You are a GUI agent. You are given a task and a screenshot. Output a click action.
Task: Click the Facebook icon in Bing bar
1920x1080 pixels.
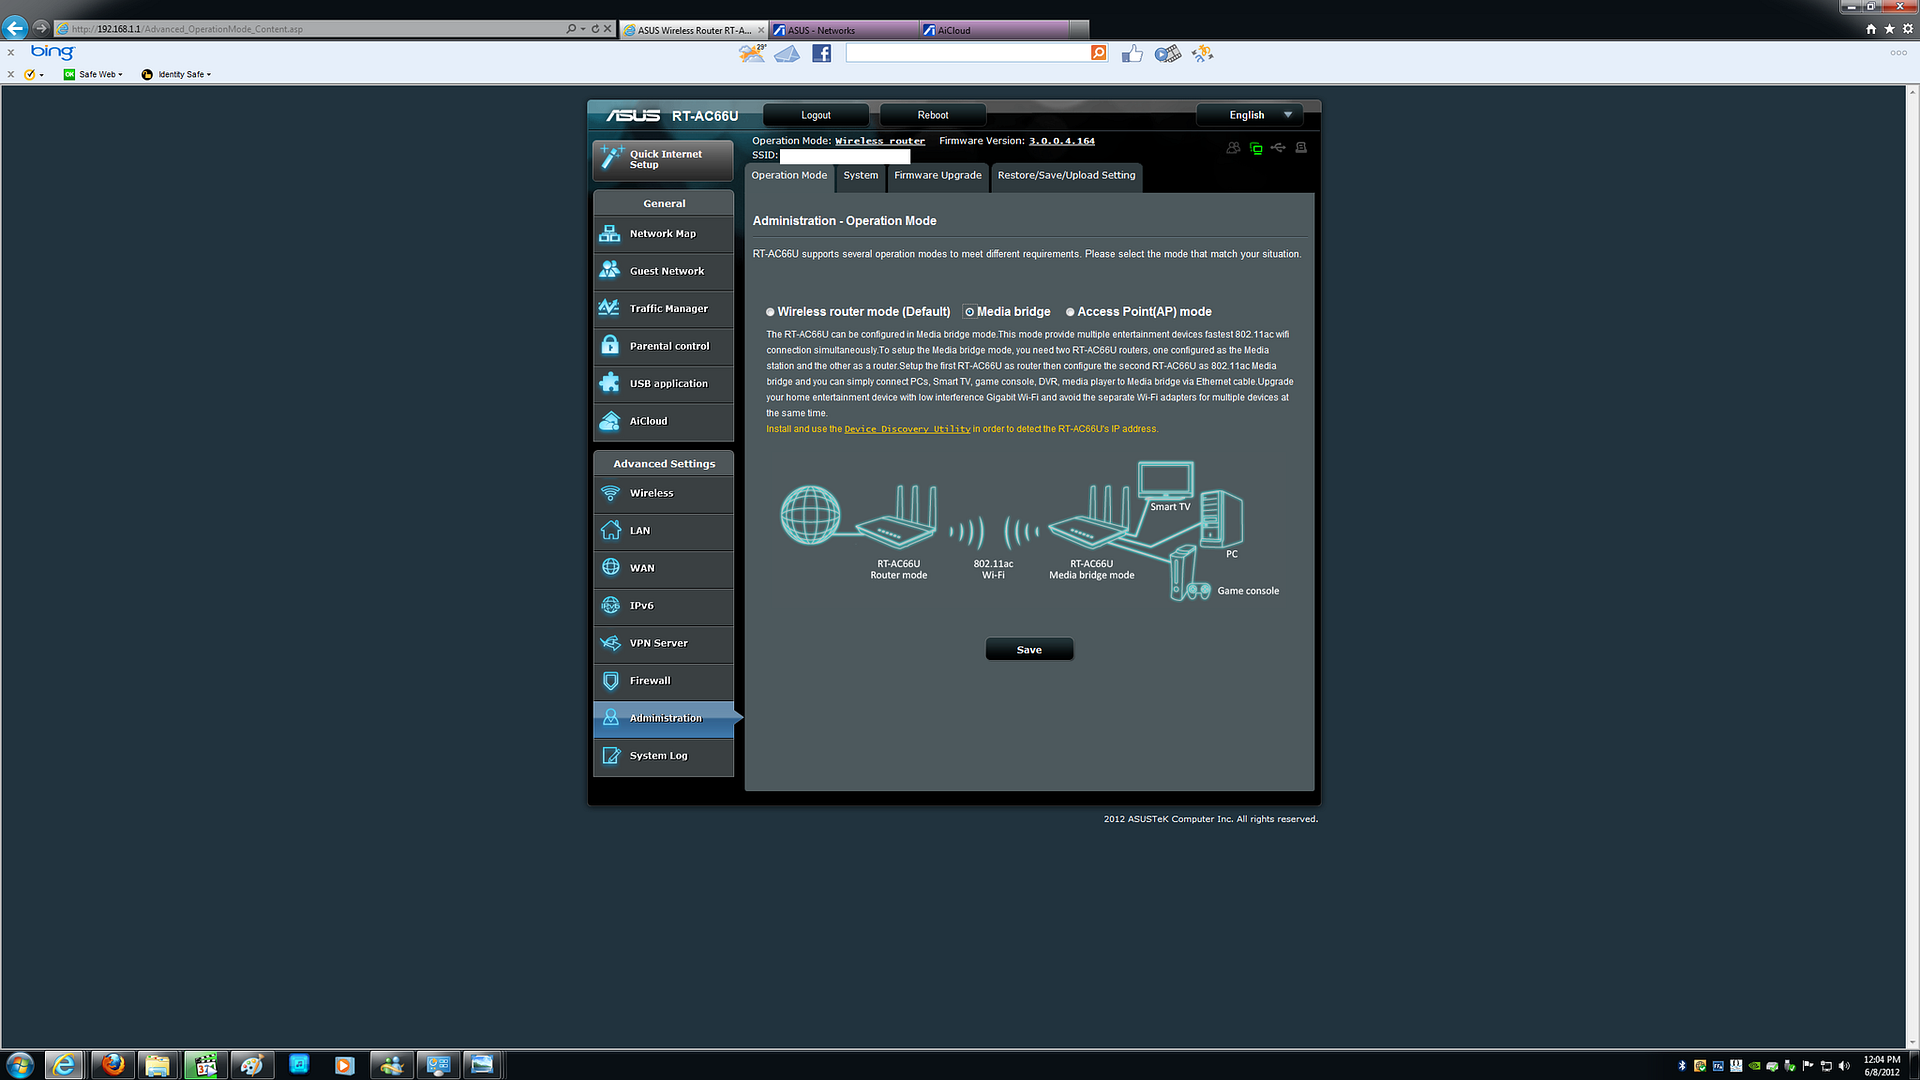click(x=821, y=54)
